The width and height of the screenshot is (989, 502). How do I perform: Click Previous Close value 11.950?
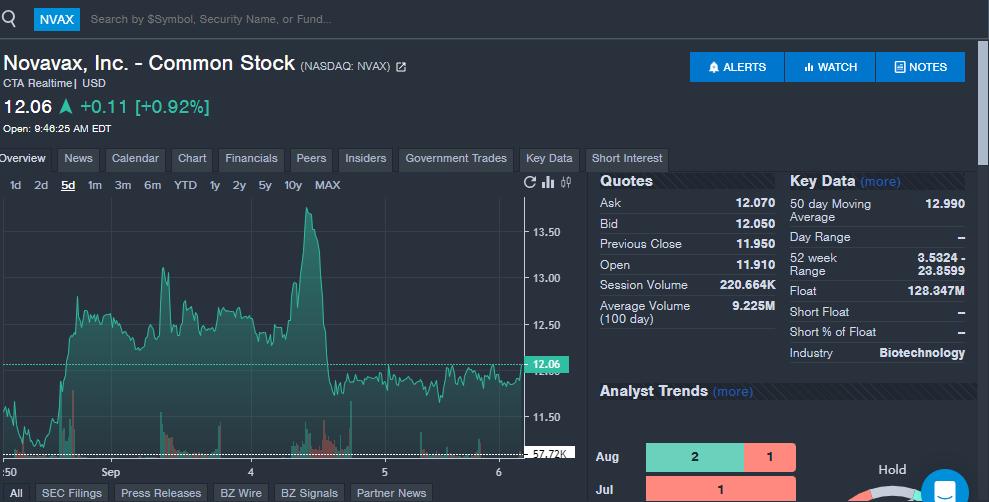tap(755, 244)
